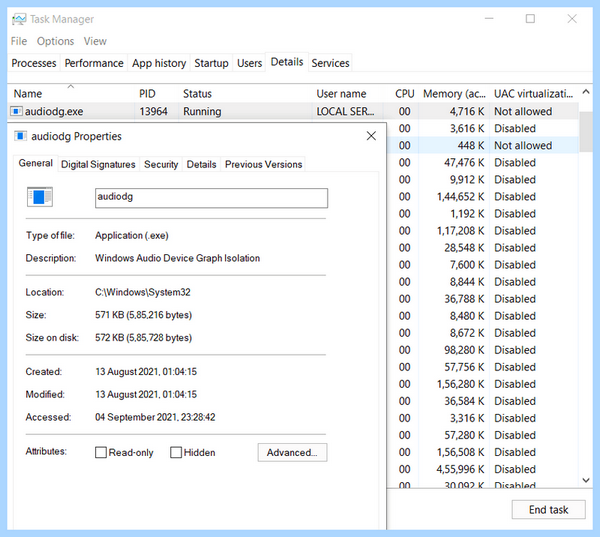Sort by the User name column header

[x=347, y=93]
